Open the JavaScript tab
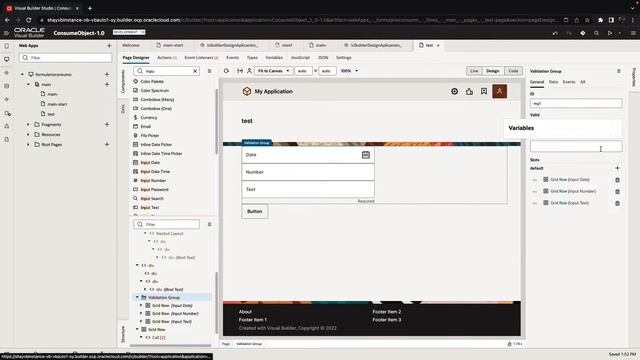Image resolution: width=640 pixels, height=360 pixels. (300, 58)
